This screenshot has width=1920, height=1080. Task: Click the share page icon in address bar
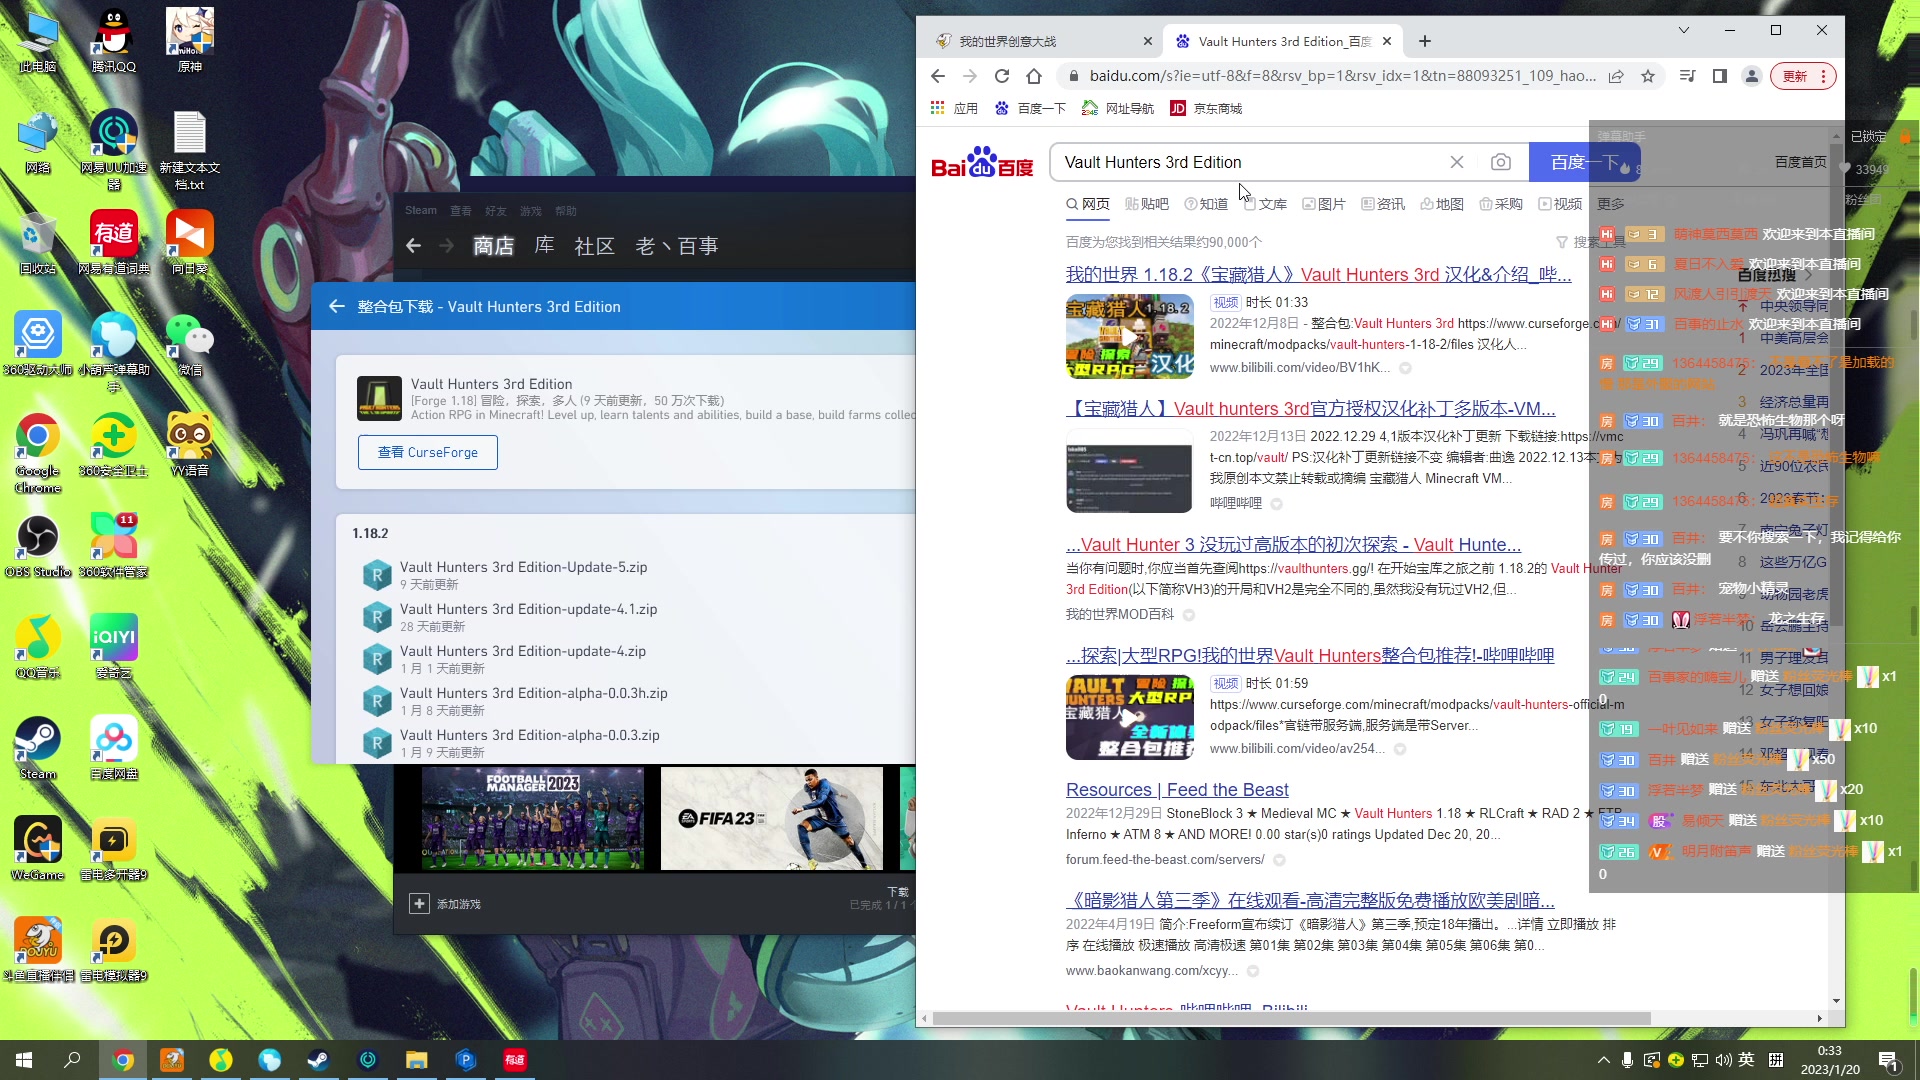click(1616, 76)
